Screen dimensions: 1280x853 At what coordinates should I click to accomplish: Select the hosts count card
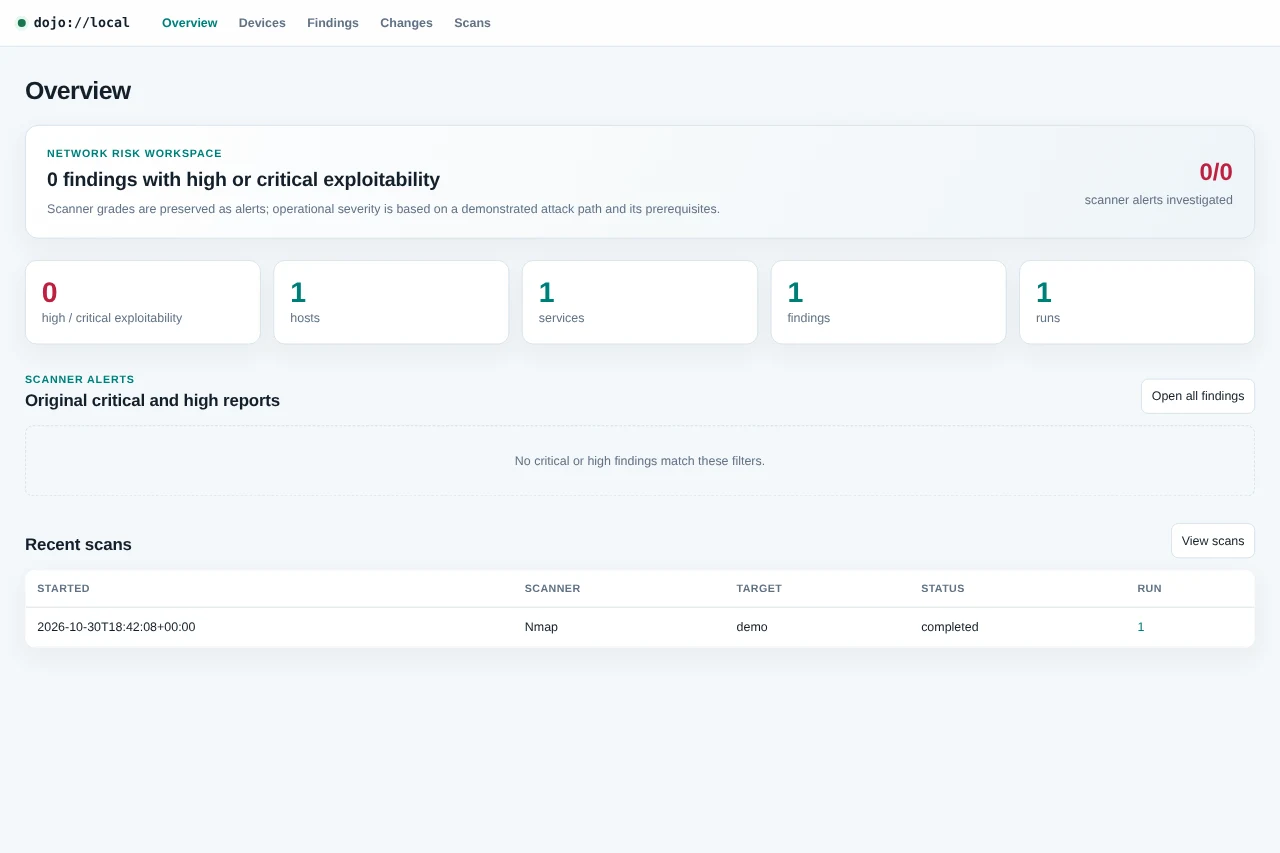coord(391,302)
